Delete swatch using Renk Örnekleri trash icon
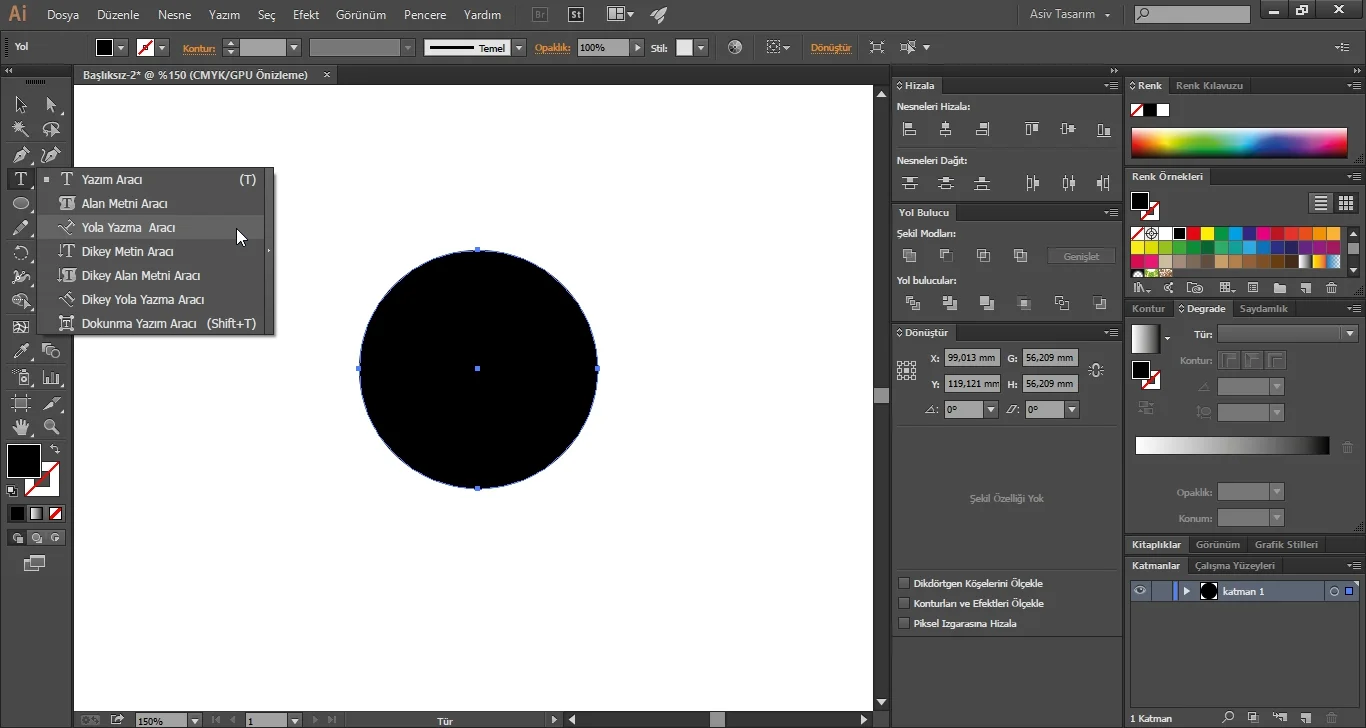Viewport: 1366px width, 728px height. tap(1331, 288)
